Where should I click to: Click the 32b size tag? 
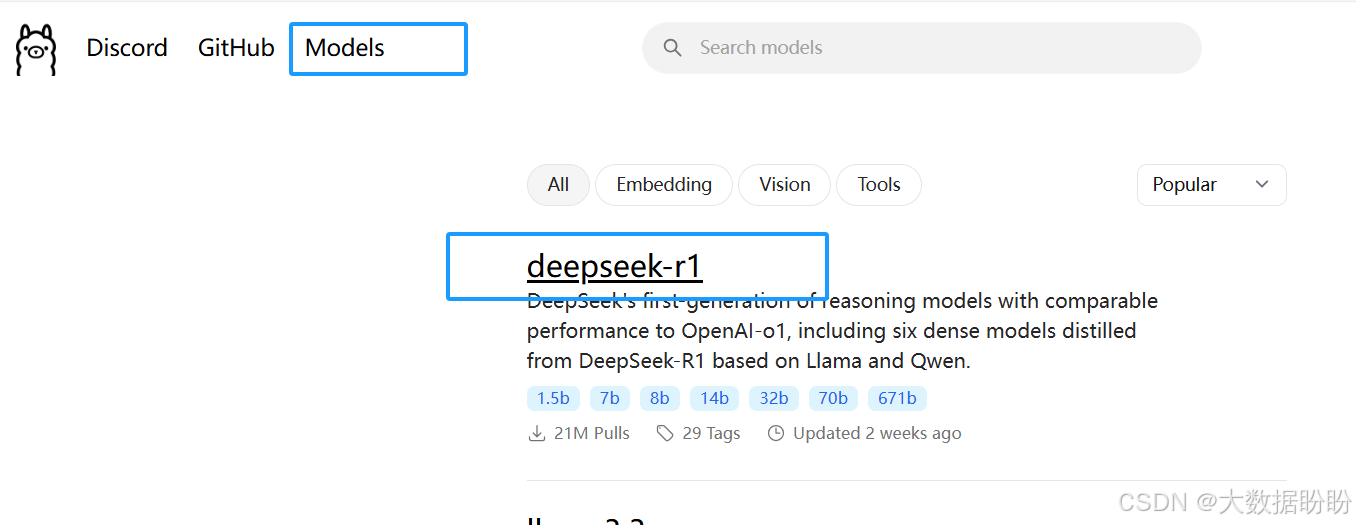click(x=774, y=398)
